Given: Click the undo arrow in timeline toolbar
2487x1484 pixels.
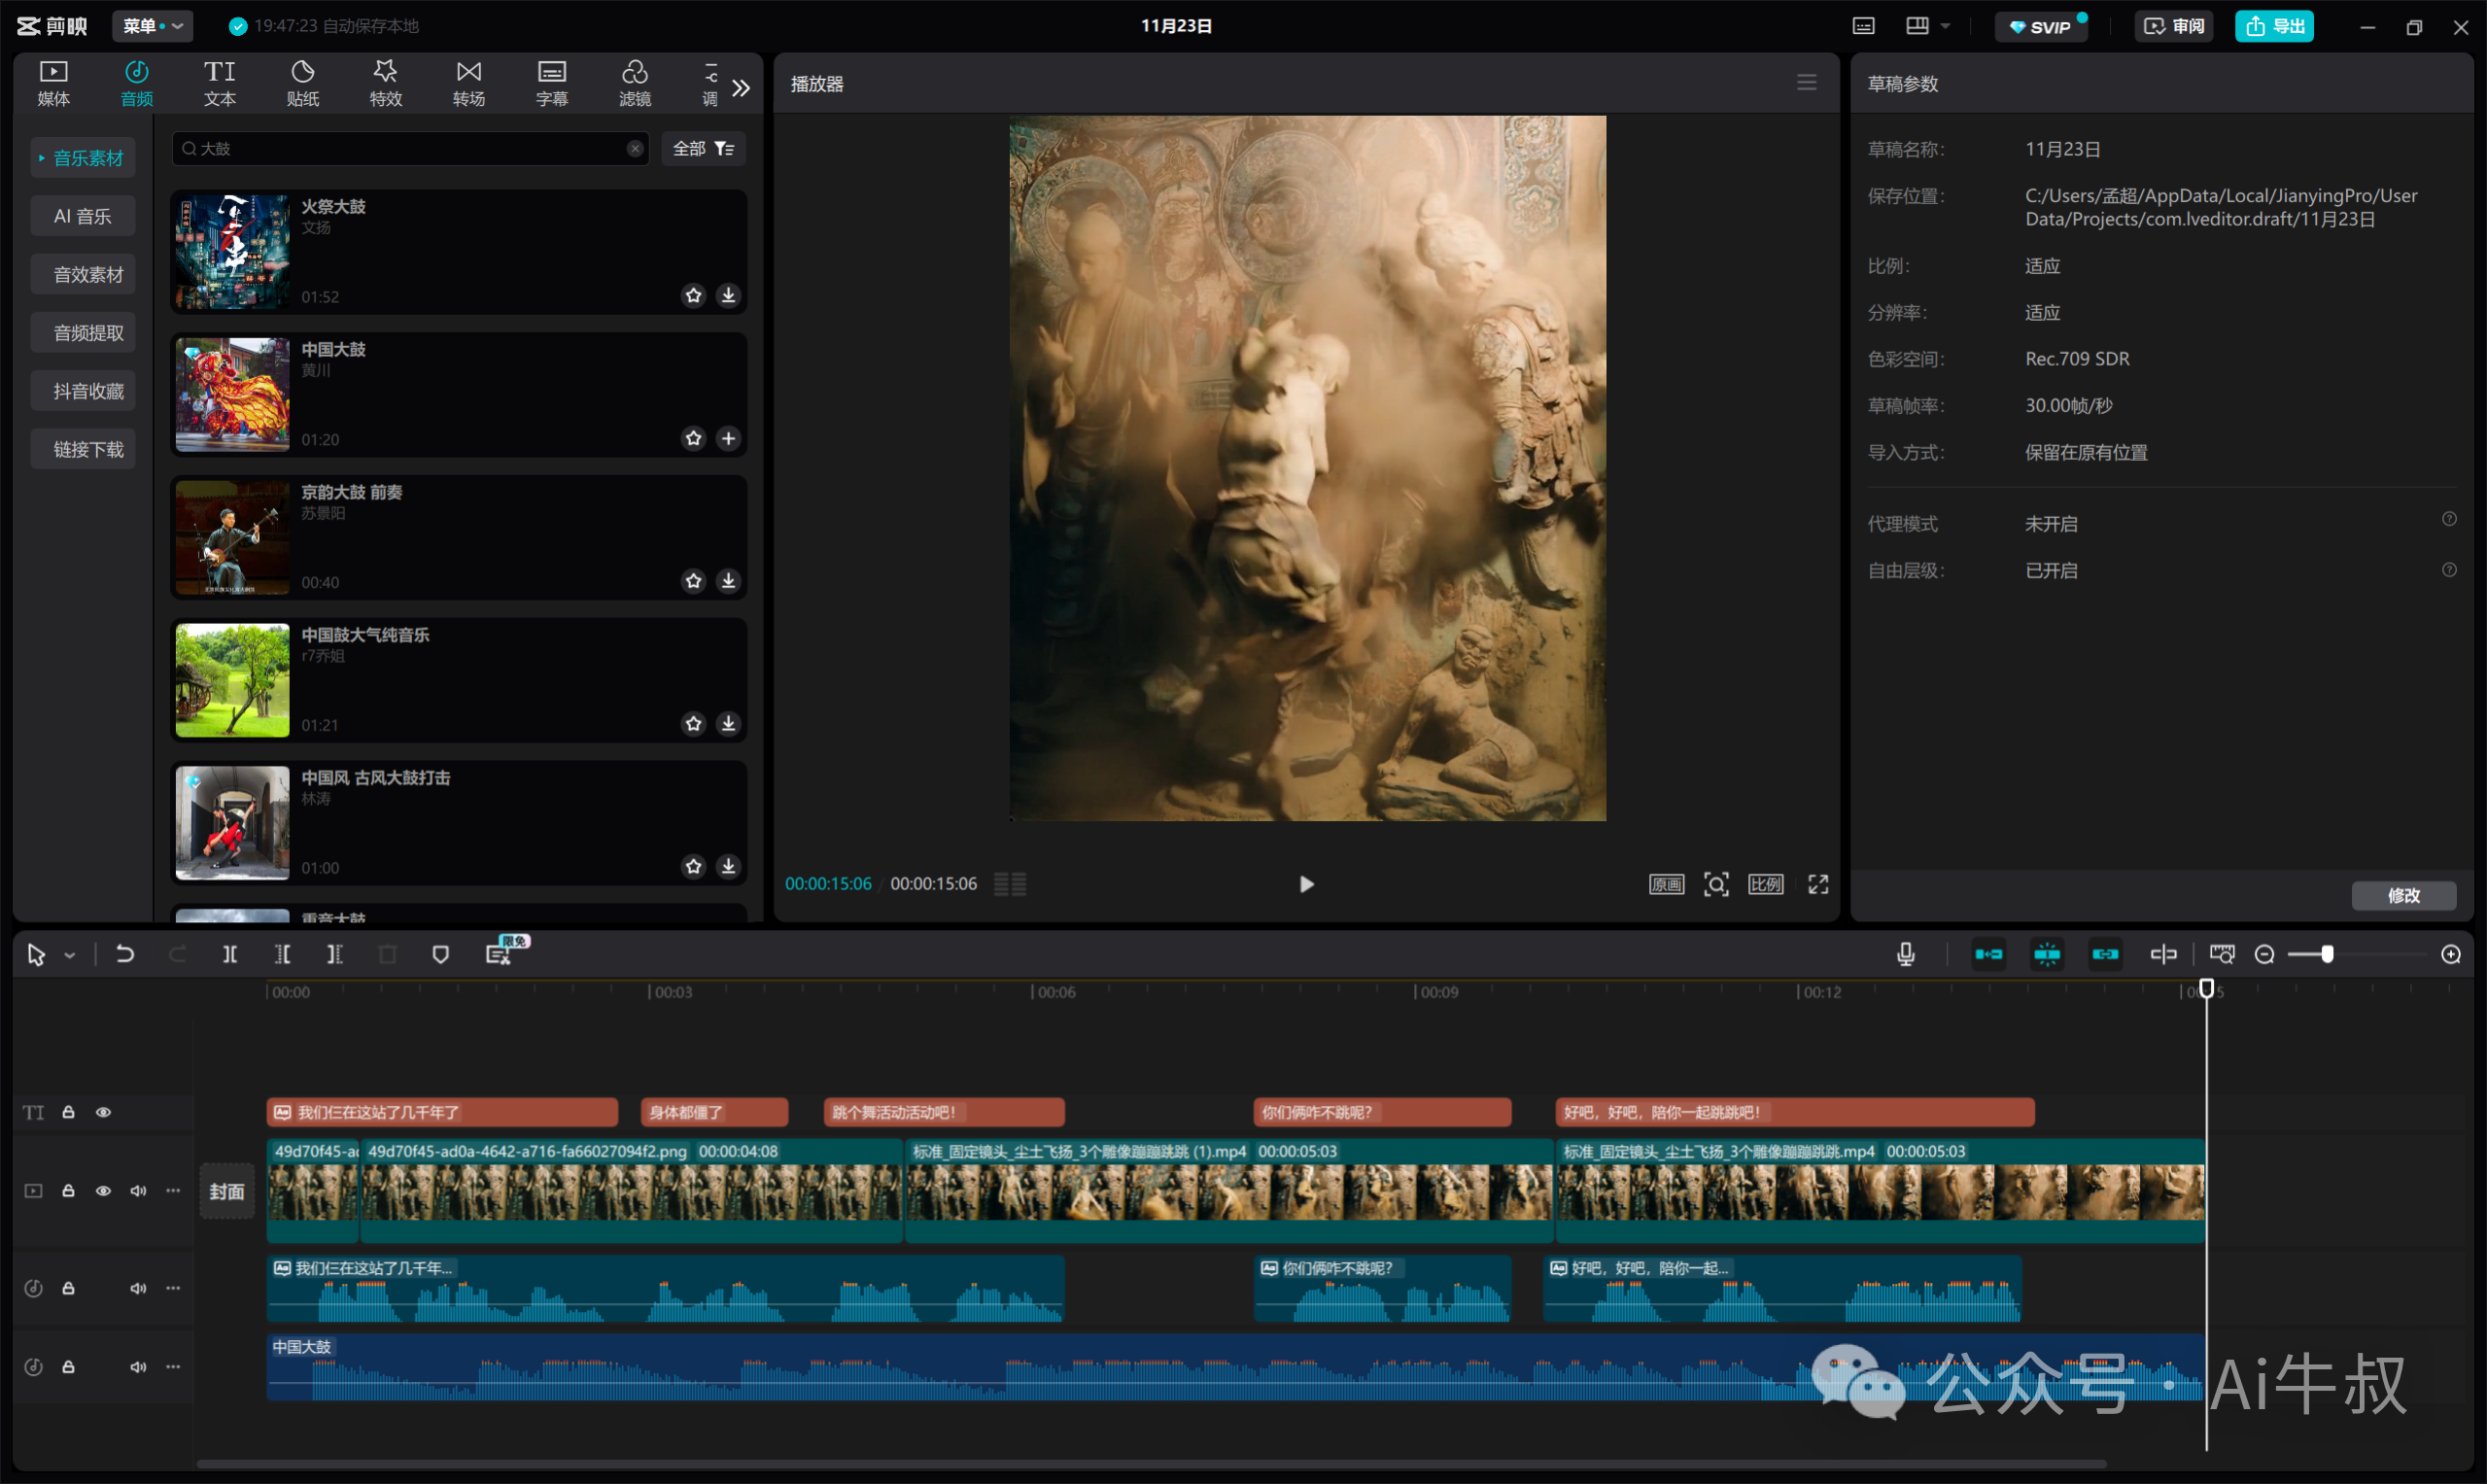Looking at the screenshot, I should click(x=125, y=954).
